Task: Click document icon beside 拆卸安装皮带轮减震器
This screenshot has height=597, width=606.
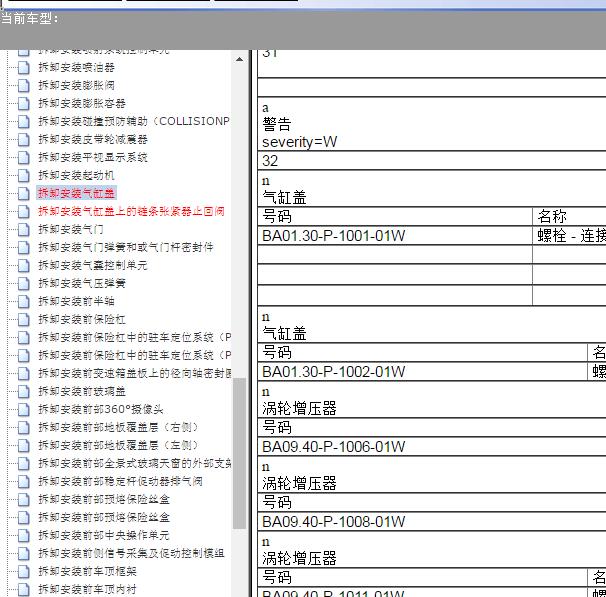Action: click(24, 139)
